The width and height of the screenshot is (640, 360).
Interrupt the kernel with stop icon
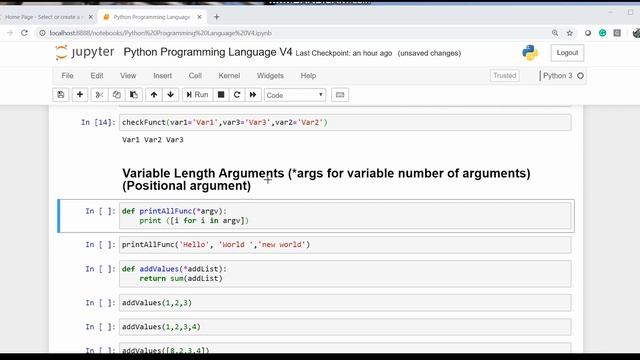point(221,95)
